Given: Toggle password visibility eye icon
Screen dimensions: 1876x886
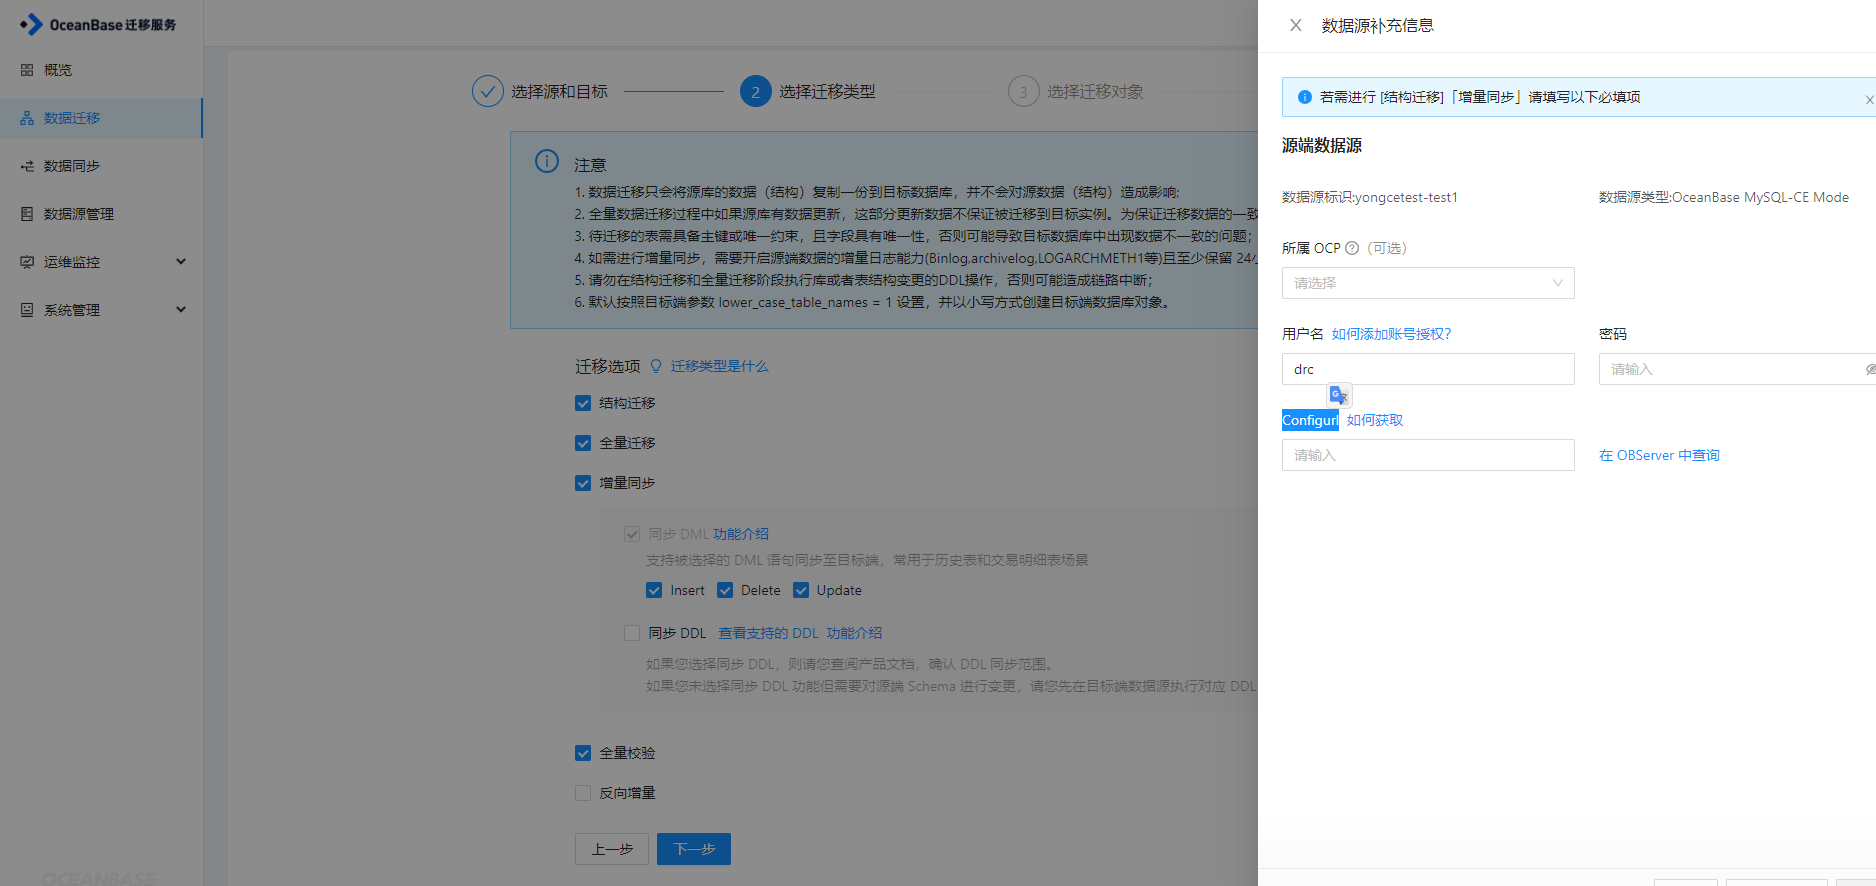Looking at the screenshot, I should point(1869,369).
